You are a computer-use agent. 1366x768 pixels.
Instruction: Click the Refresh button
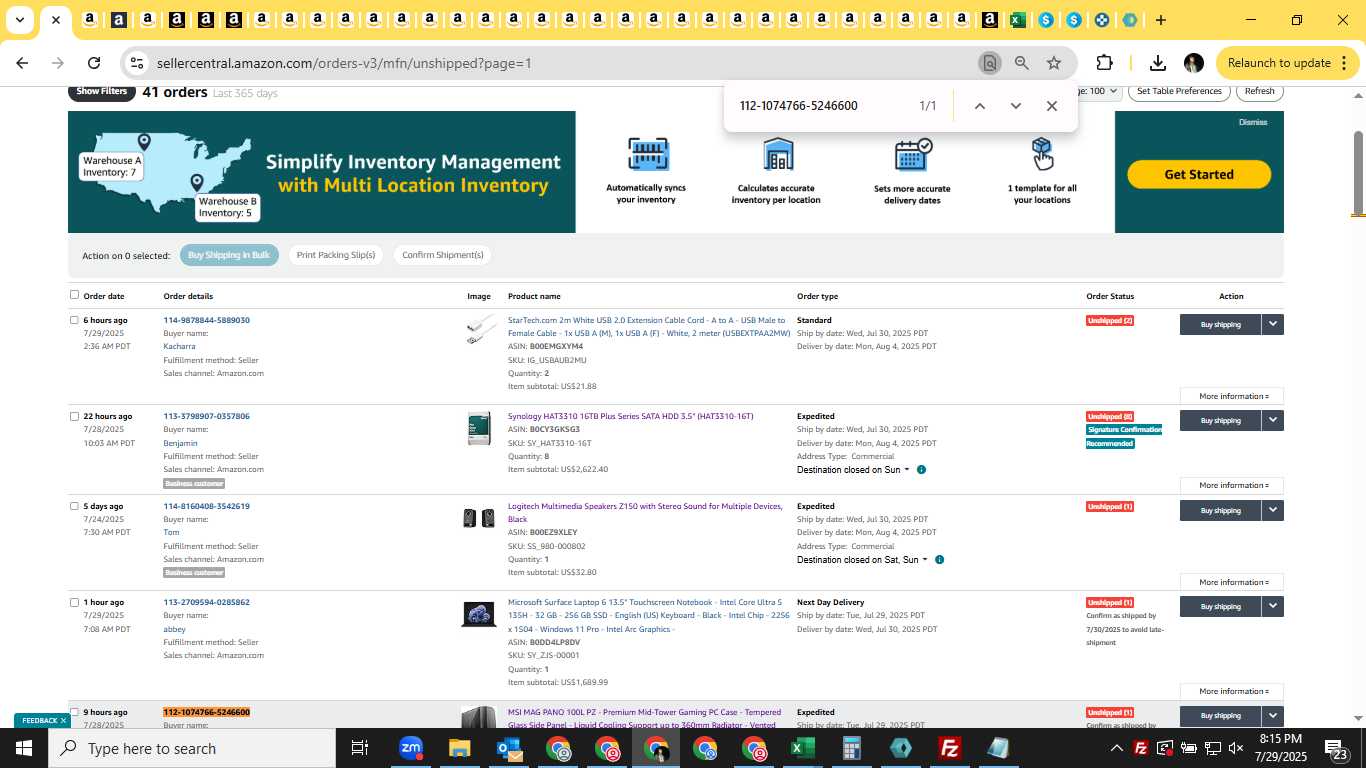tap(1259, 91)
